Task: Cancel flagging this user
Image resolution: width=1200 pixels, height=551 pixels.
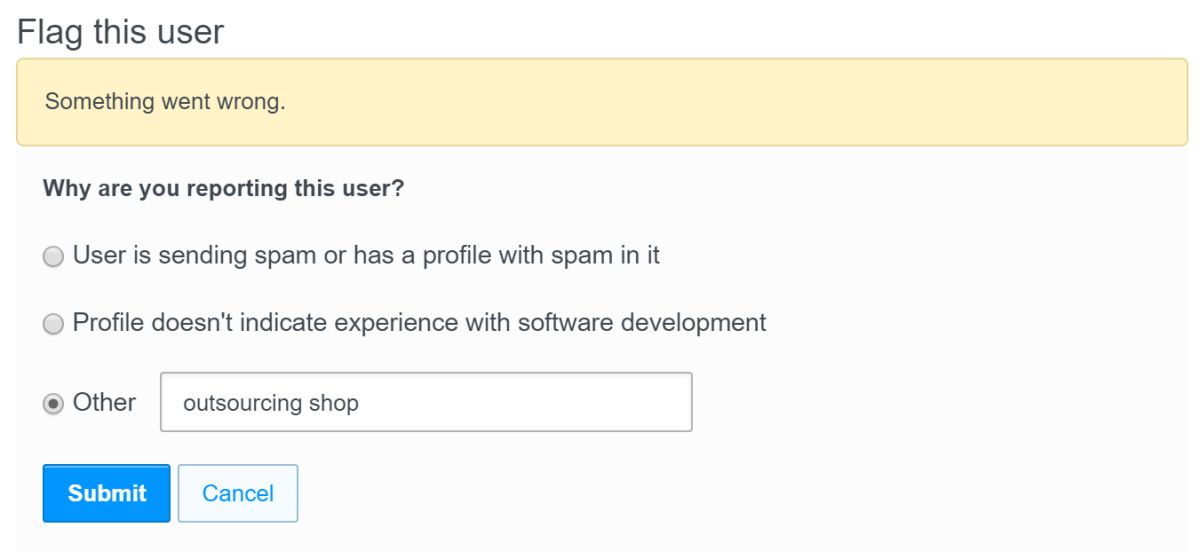Action: [x=238, y=493]
